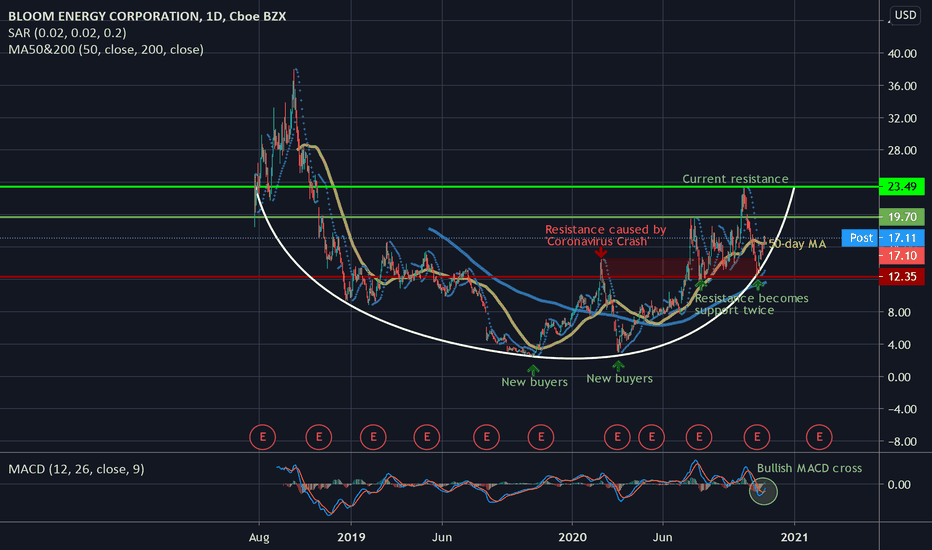
Task: Click the green arrow above left New buyers
Action: (x=533, y=370)
